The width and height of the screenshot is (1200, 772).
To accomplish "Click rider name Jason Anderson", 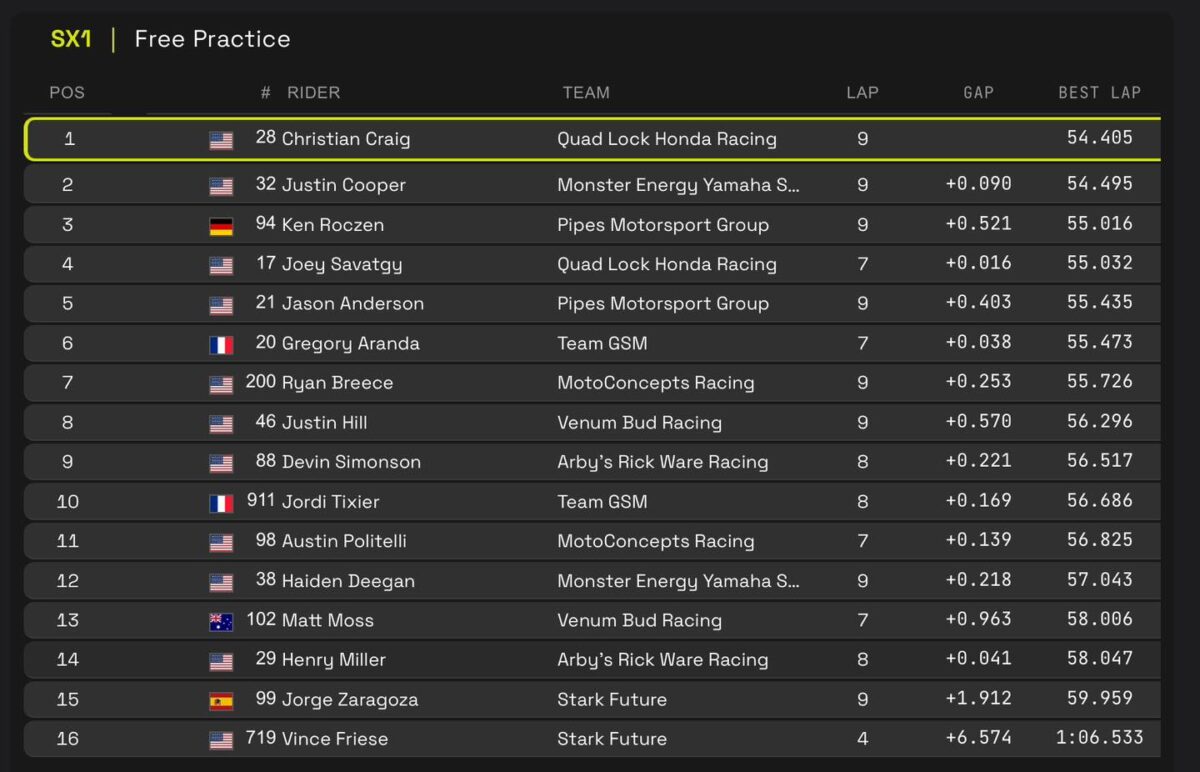I will tap(352, 303).
